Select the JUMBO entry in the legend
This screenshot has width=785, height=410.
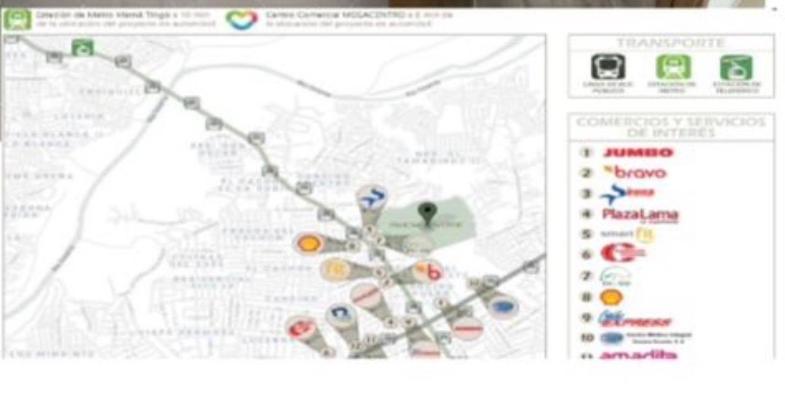(x=638, y=153)
